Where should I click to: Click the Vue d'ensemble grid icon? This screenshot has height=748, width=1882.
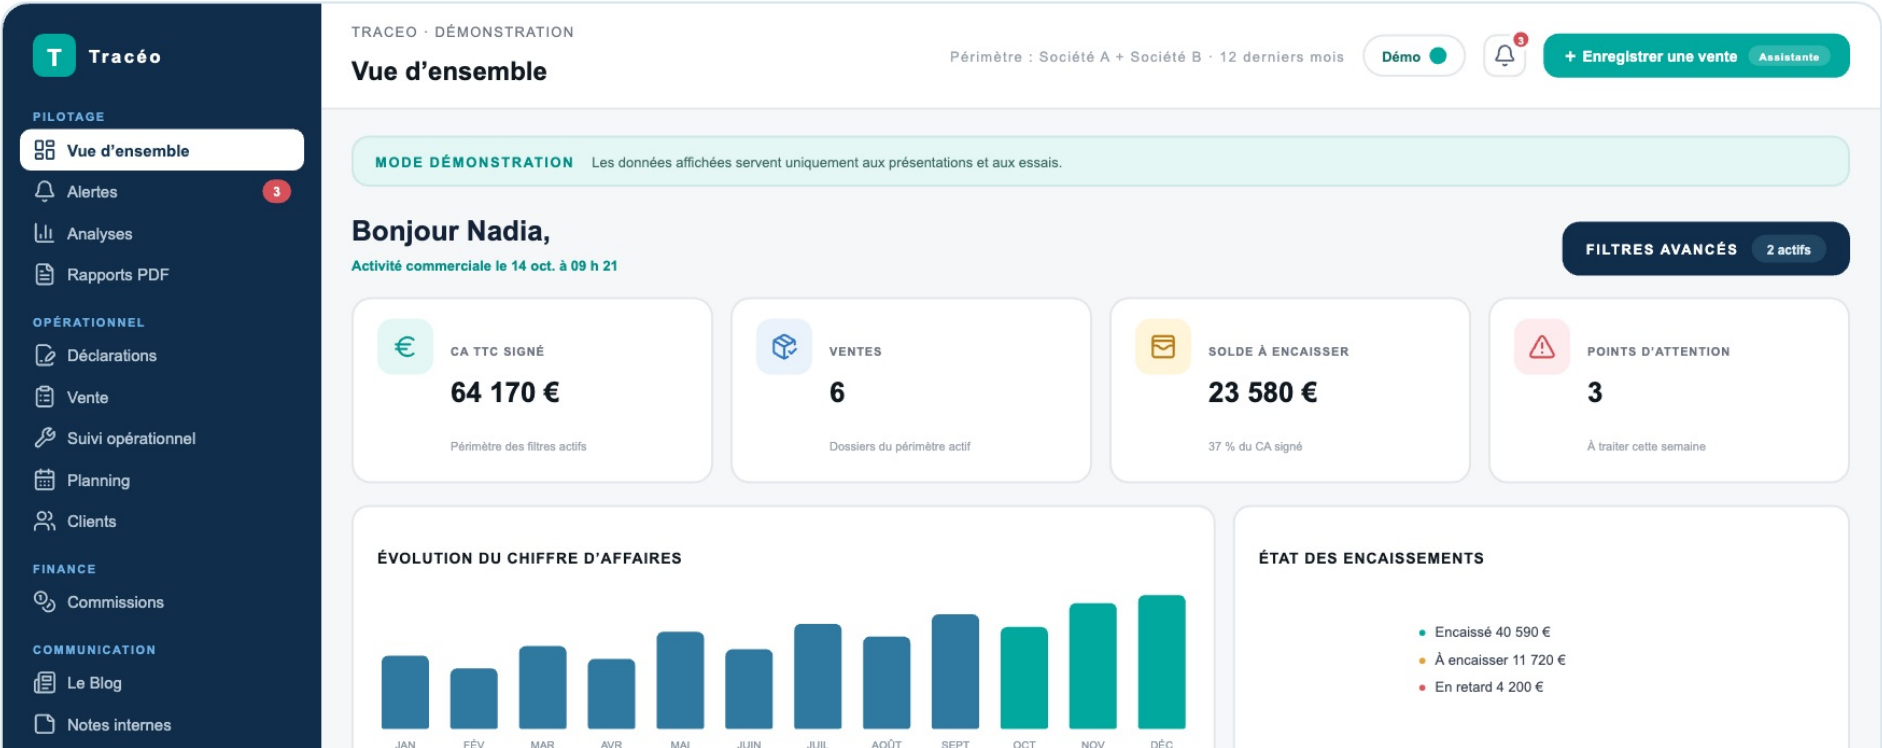pyautogui.click(x=44, y=150)
